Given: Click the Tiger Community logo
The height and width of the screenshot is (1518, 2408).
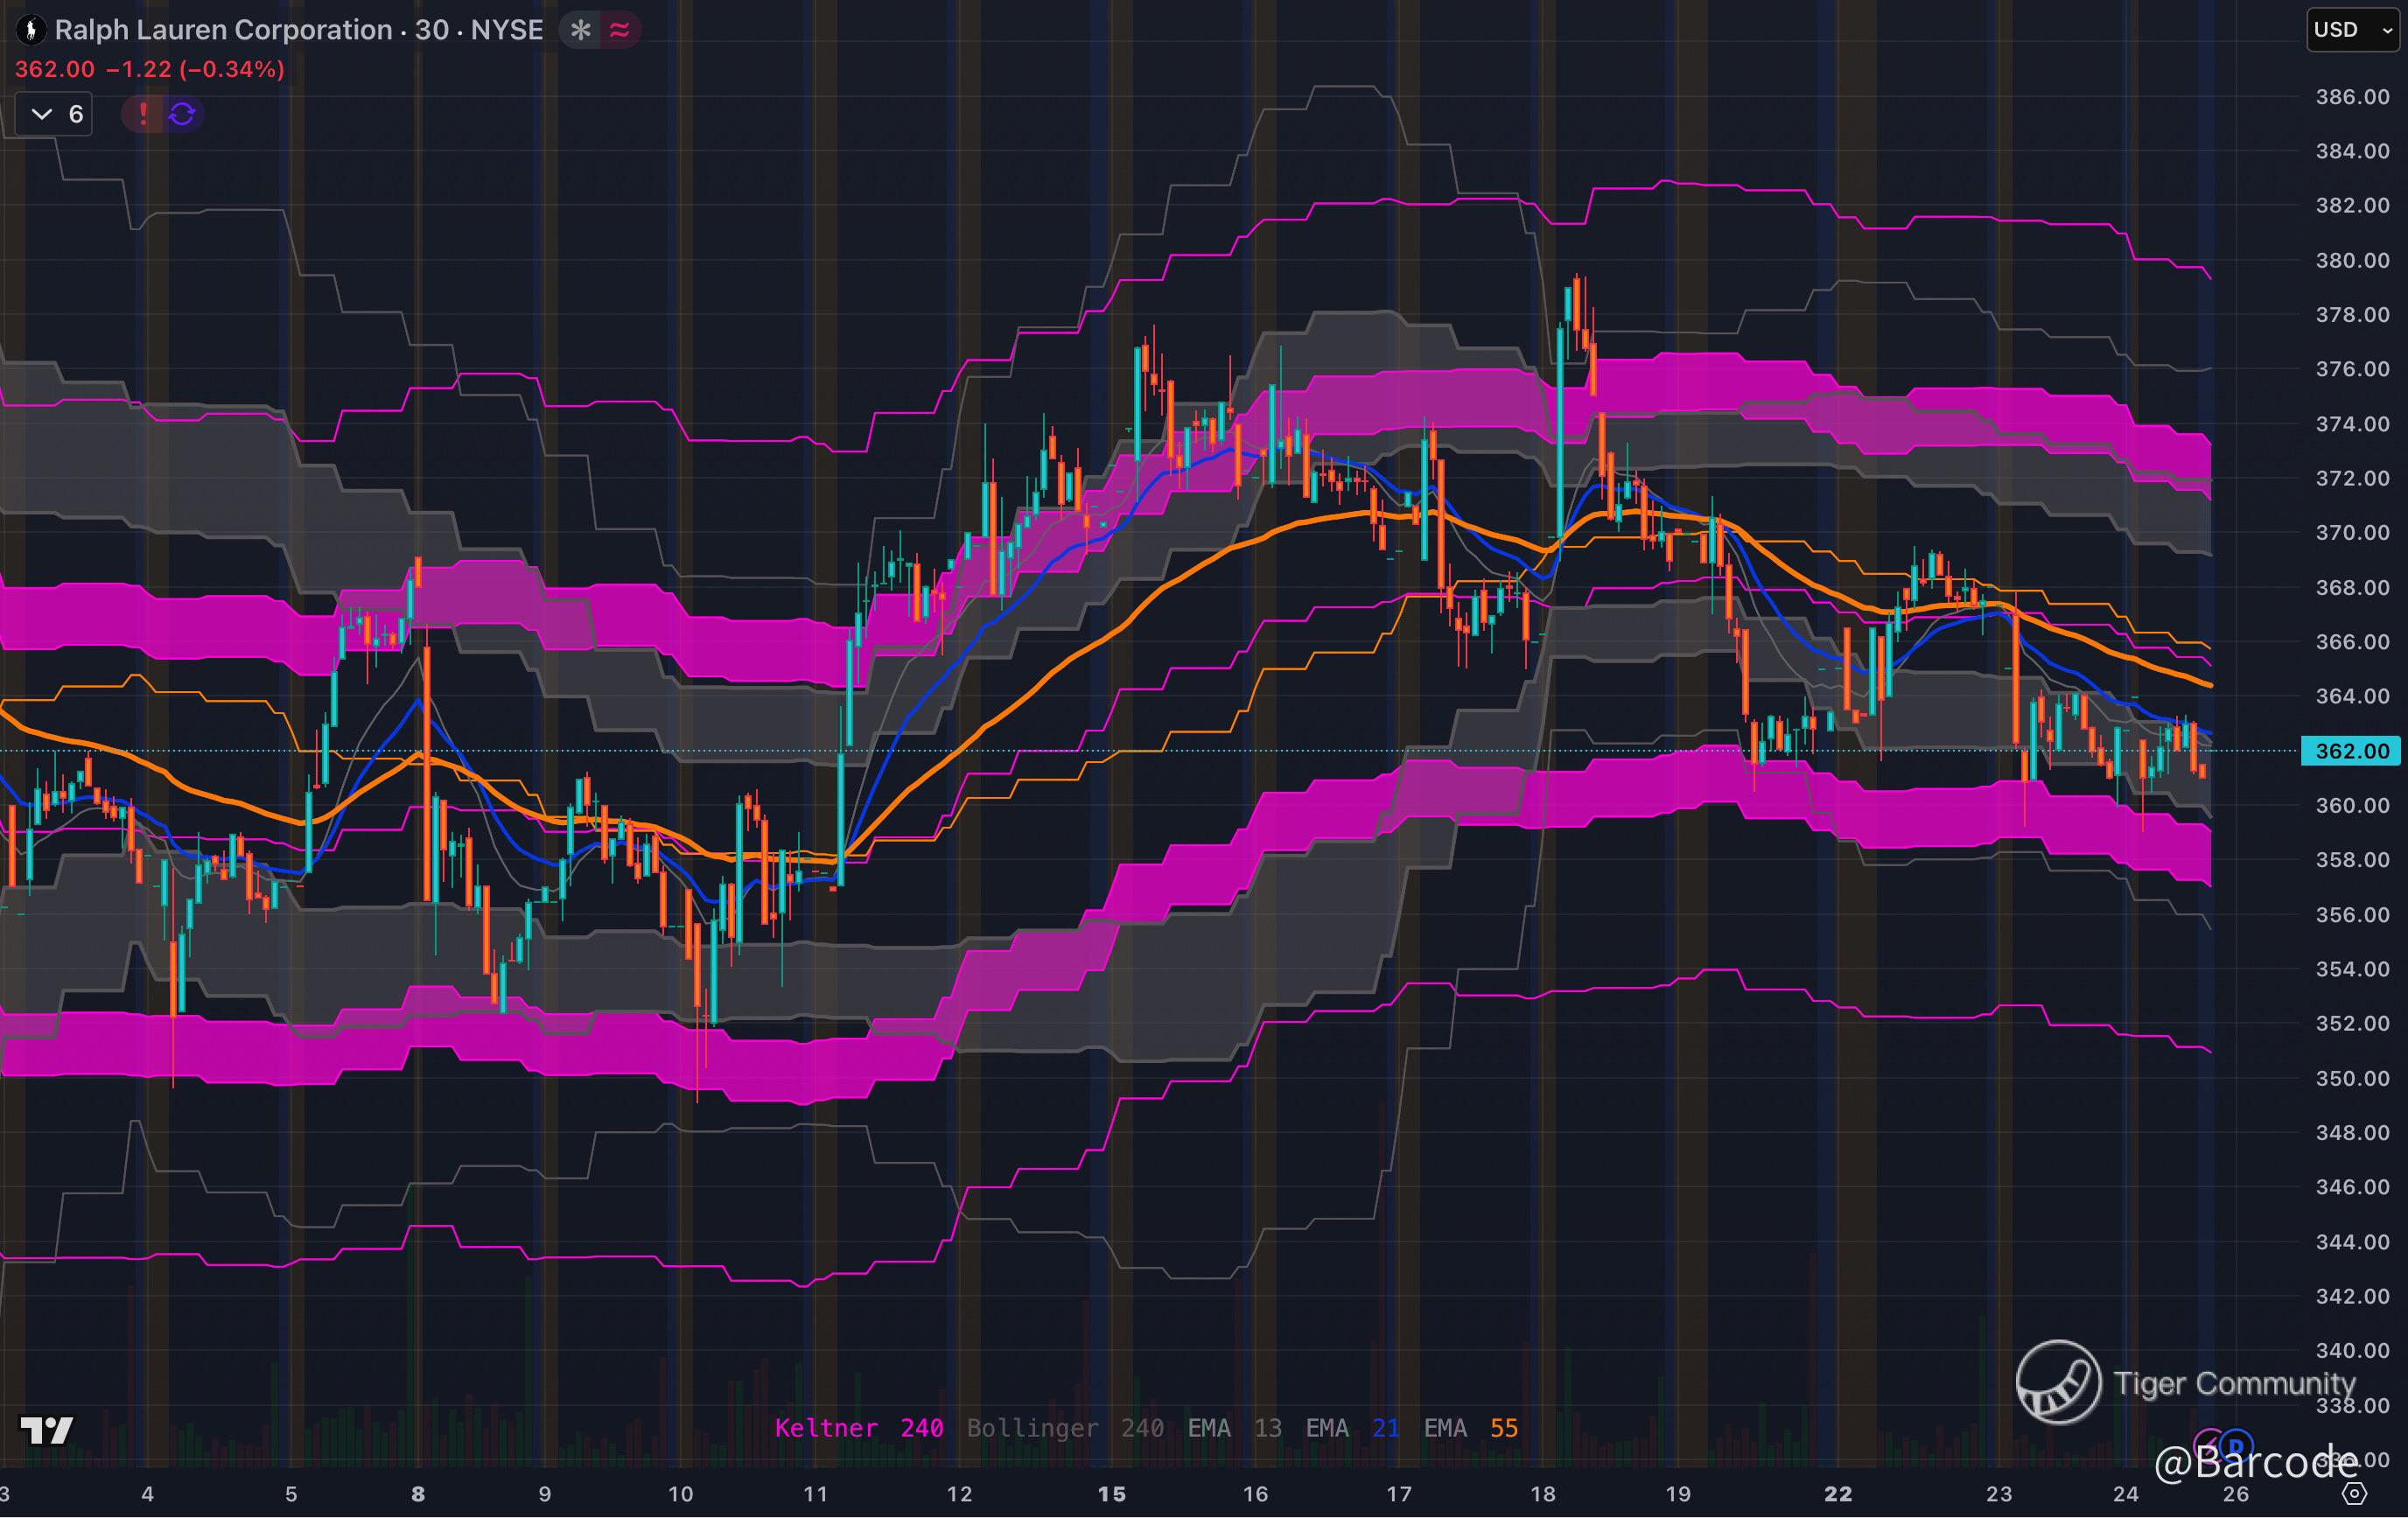Looking at the screenshot, I should pyautogui.click(x=2058, y=1382).
